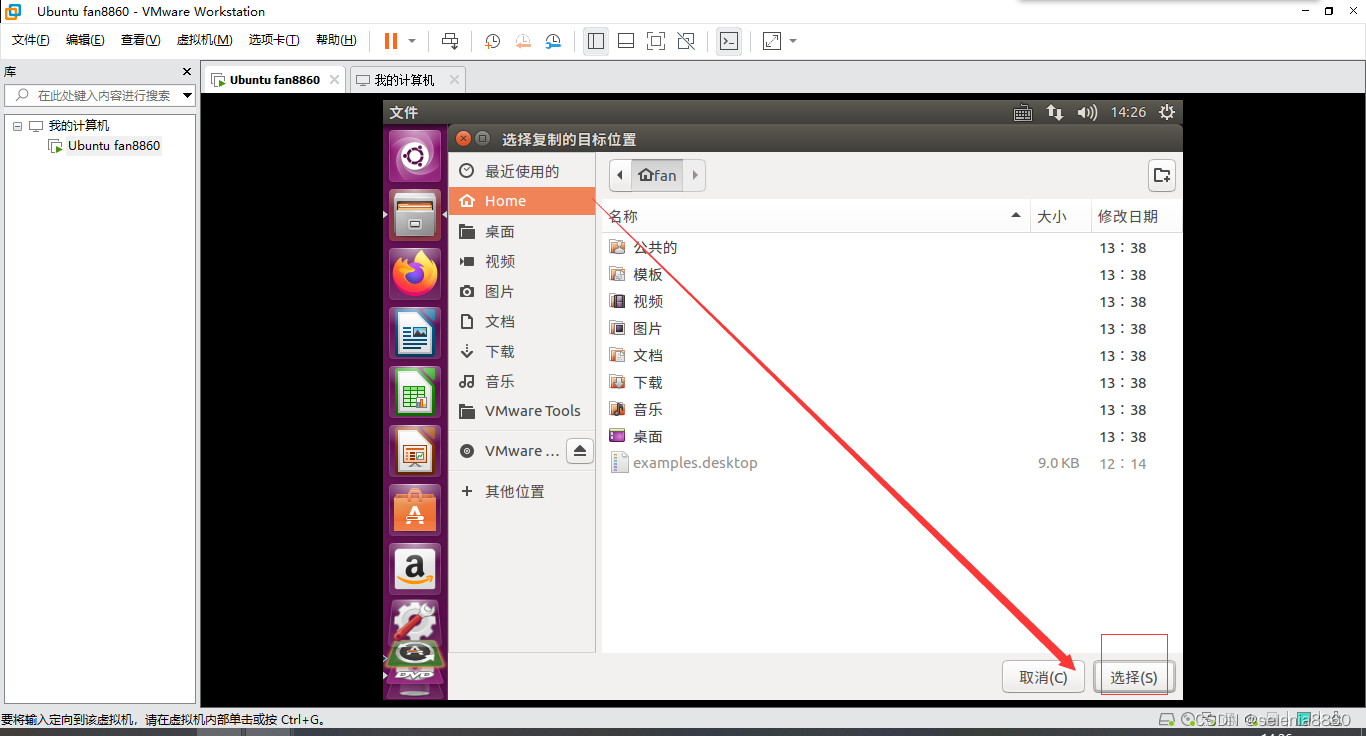
Task: Select 桌面 in the dialog sidebar
Action: click(522, 231)
